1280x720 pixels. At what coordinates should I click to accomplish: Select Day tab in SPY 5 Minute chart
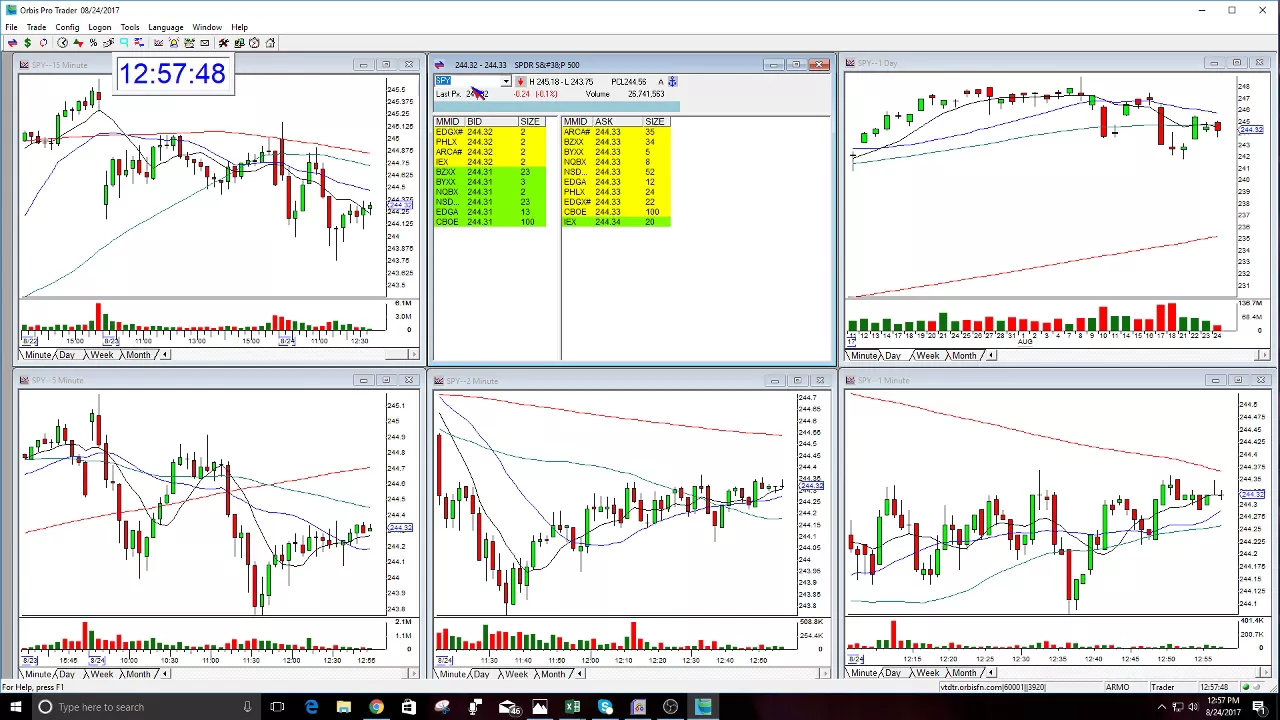coord(67,674)
